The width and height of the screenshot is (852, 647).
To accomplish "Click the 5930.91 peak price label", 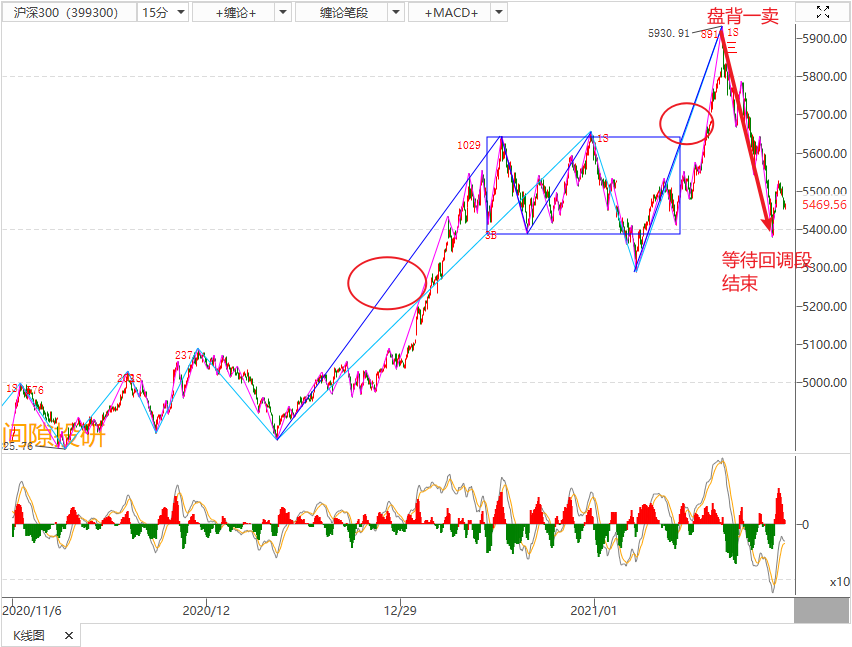I will [669, 34].
